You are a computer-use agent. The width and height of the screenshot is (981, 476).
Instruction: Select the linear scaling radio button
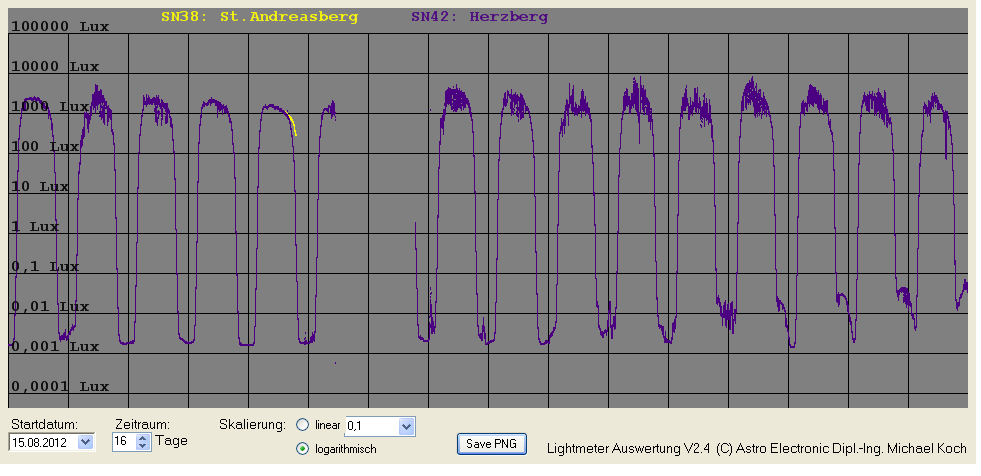[x=303, y=425]
